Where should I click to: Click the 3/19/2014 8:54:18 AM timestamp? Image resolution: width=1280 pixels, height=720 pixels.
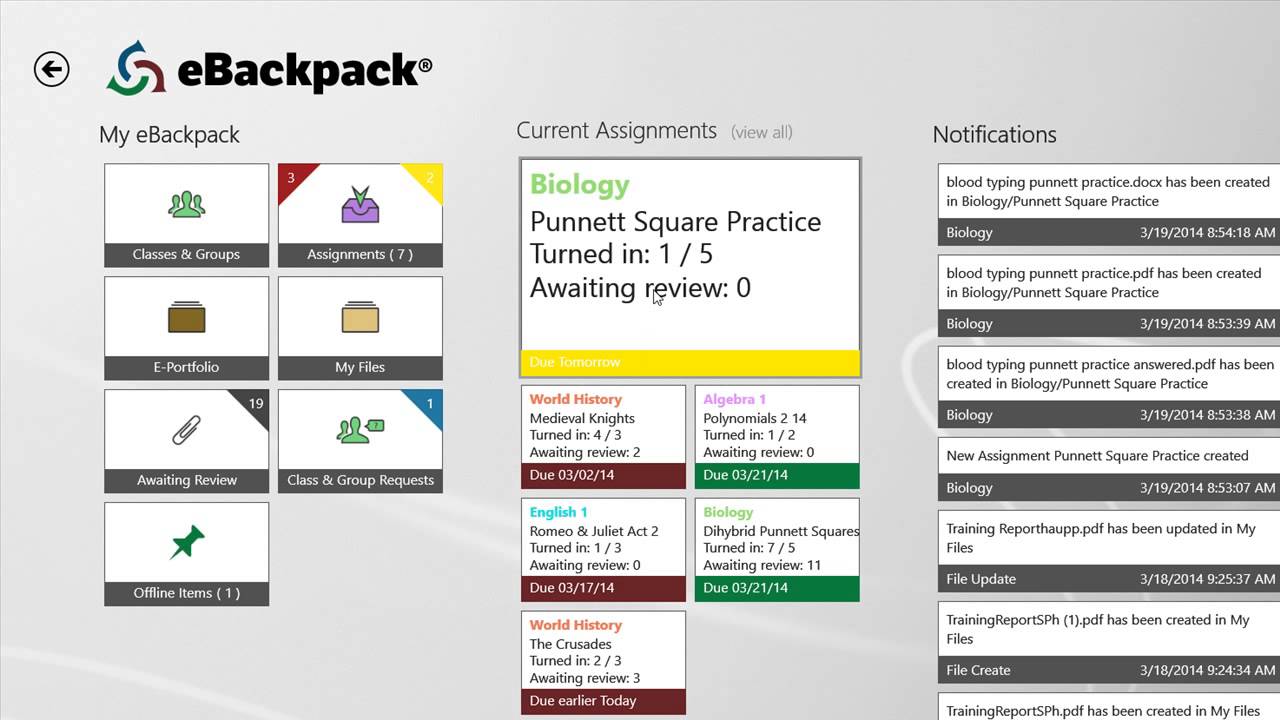pos(1208,233)
